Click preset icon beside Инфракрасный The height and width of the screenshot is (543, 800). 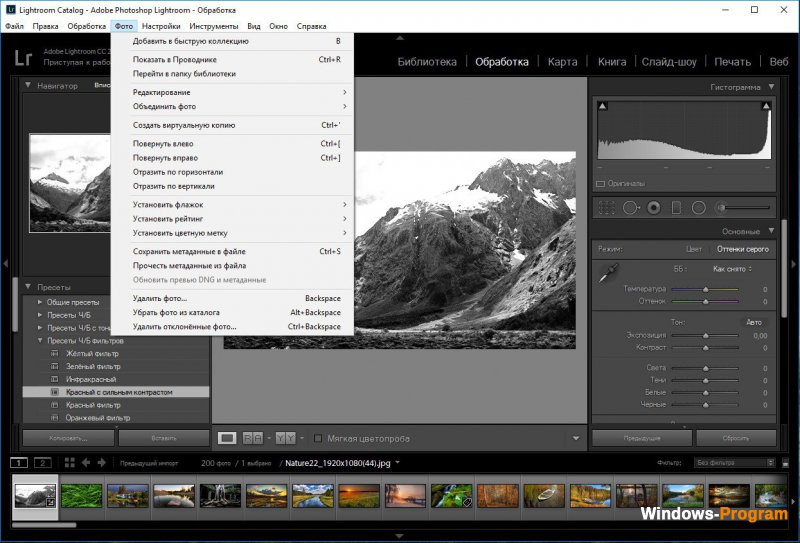click(55, 379)
